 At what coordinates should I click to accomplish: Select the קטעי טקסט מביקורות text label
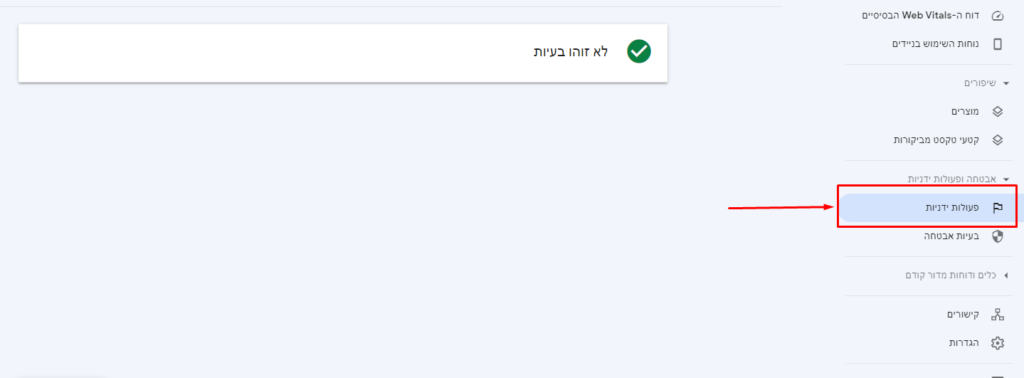(x=936, y=140)
